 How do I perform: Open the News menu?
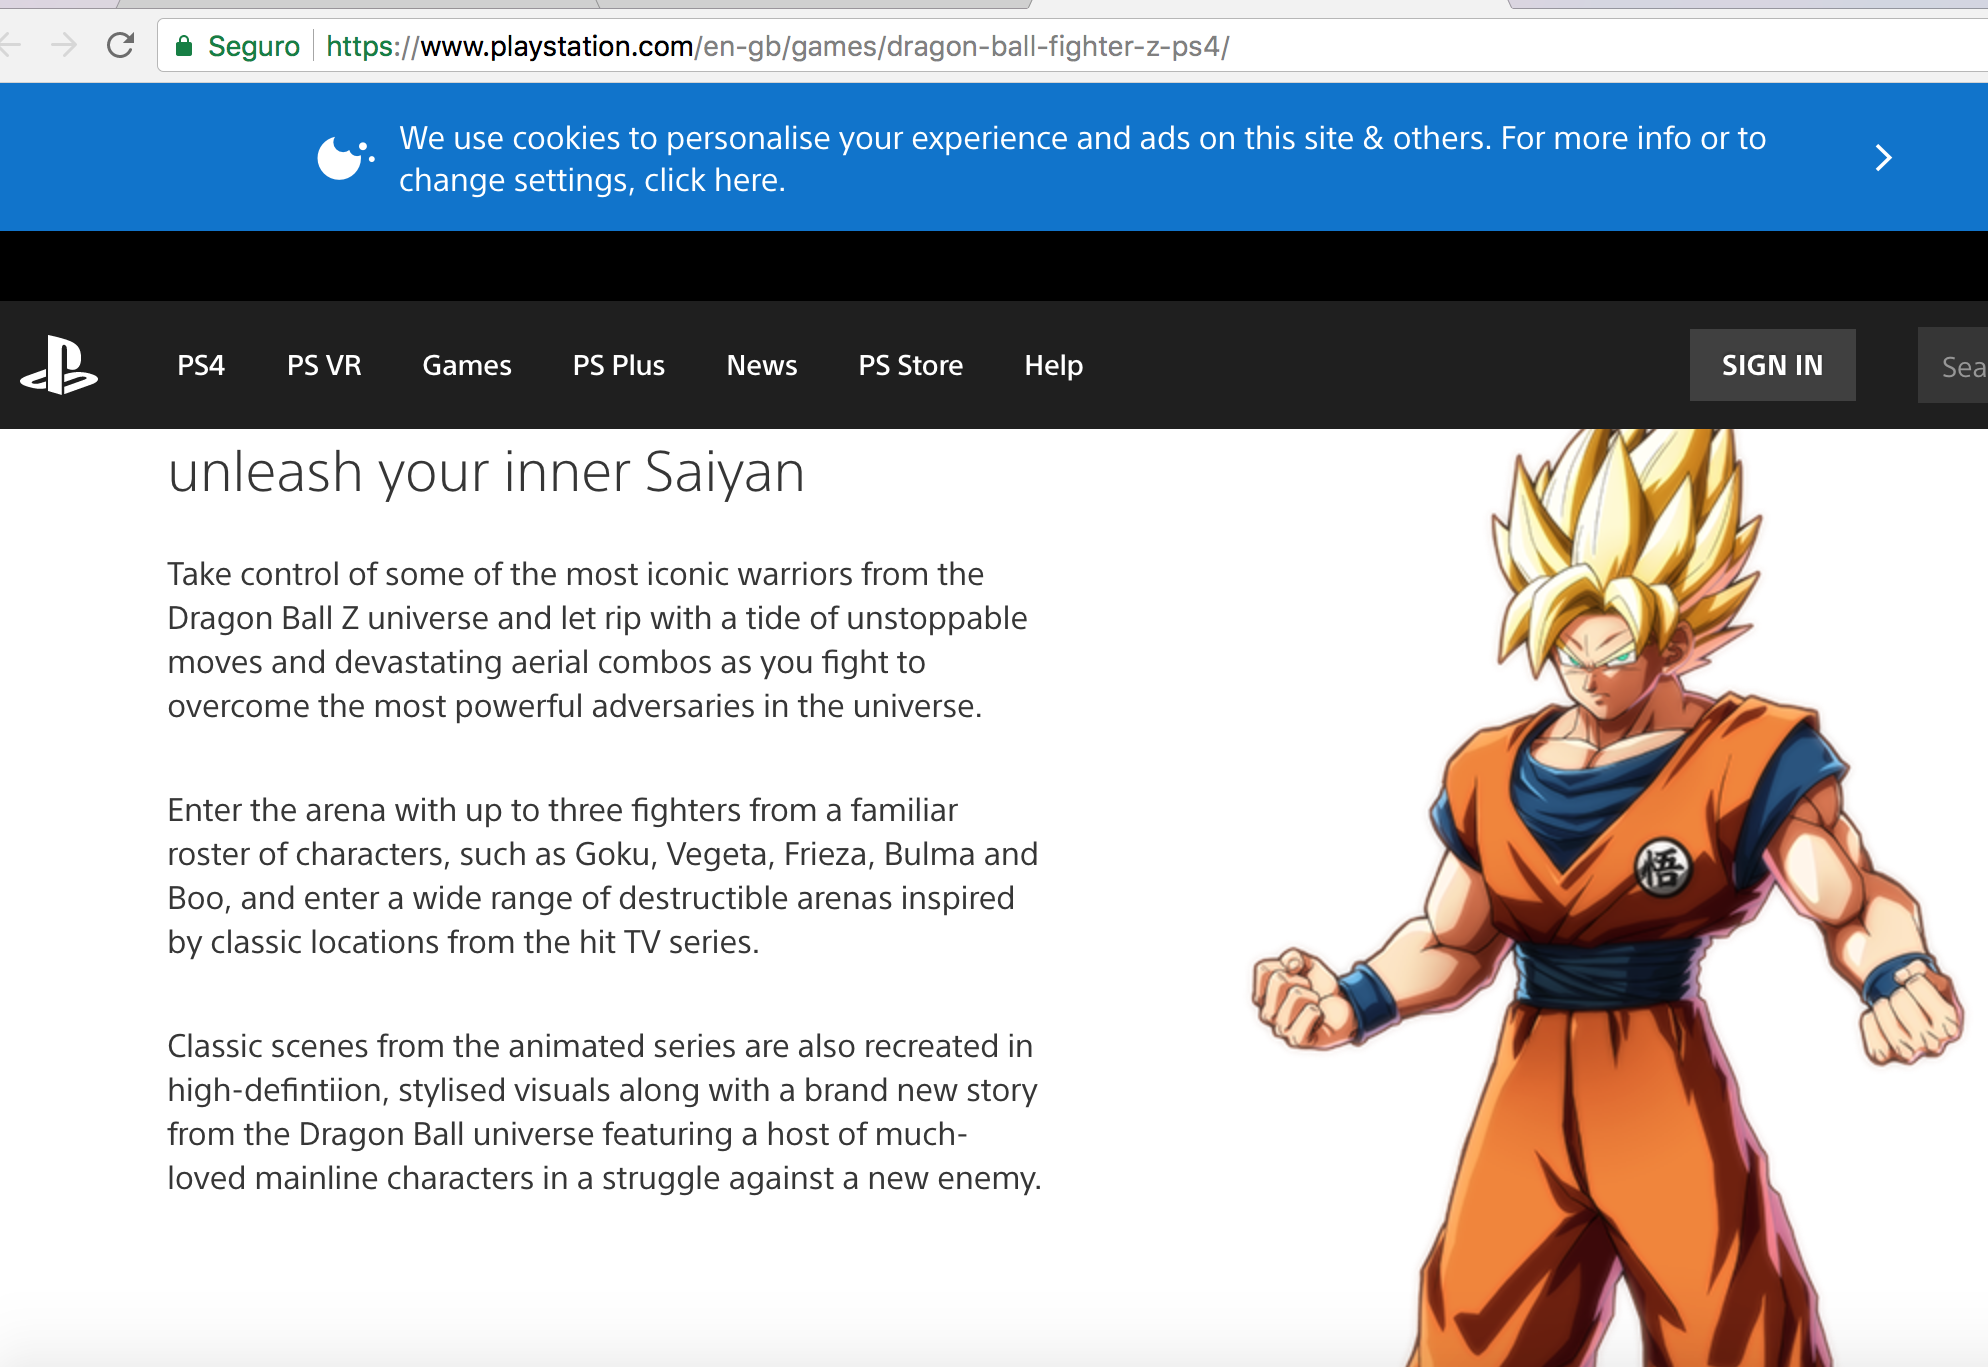[x=762, y=366]
